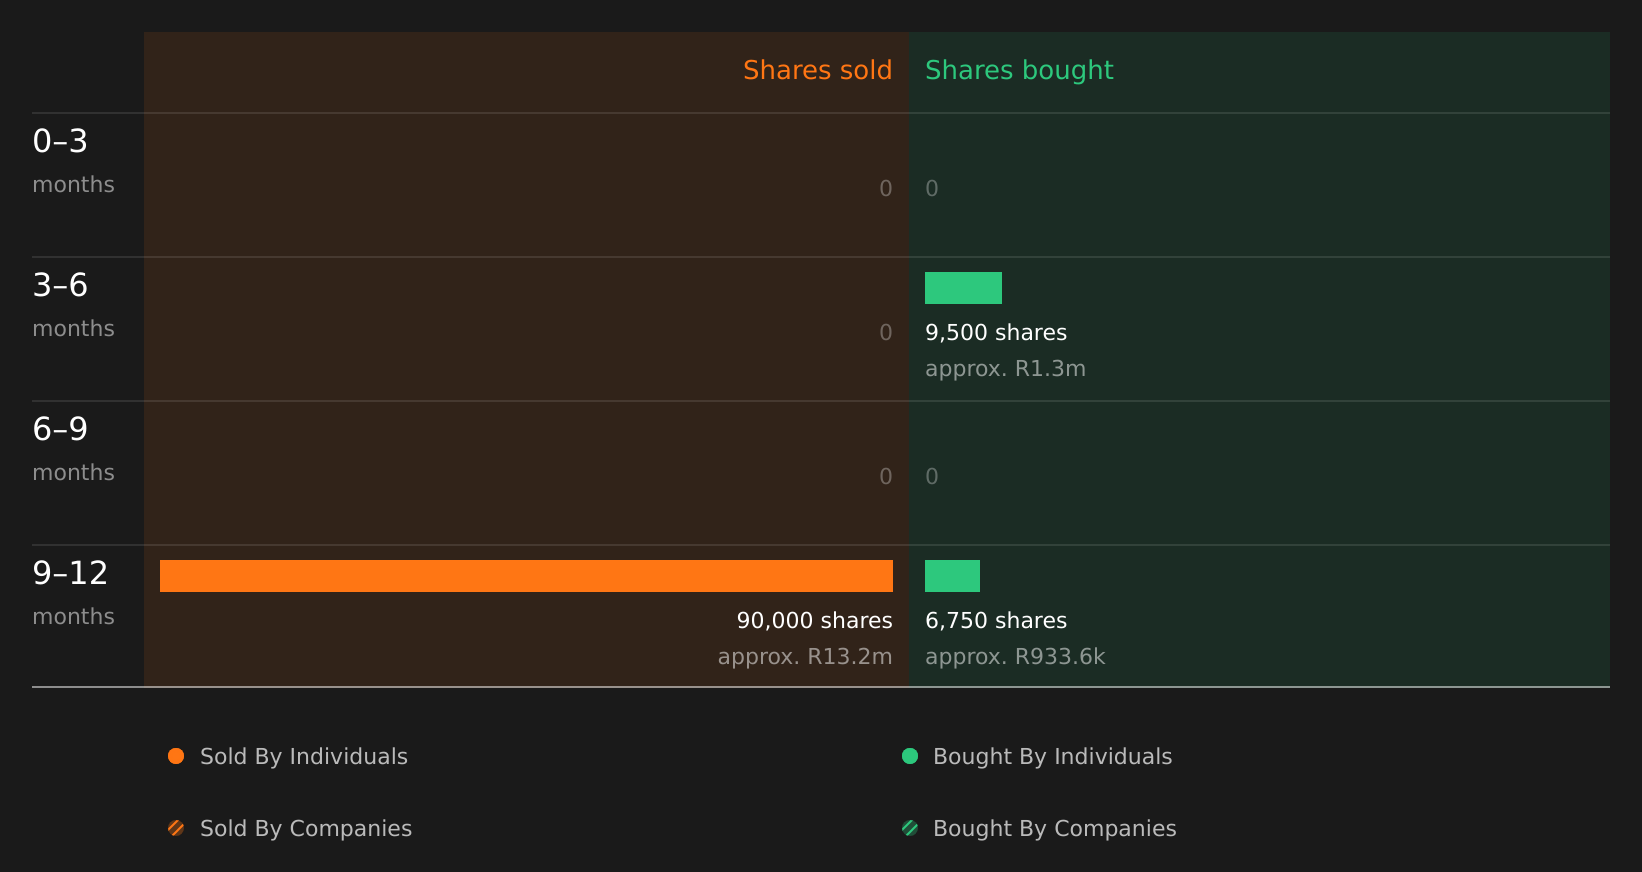Click the sold 0 in 6–9 months row
Image resolution: width=1642 pixels, height=872 pixels.
point(886,477)
